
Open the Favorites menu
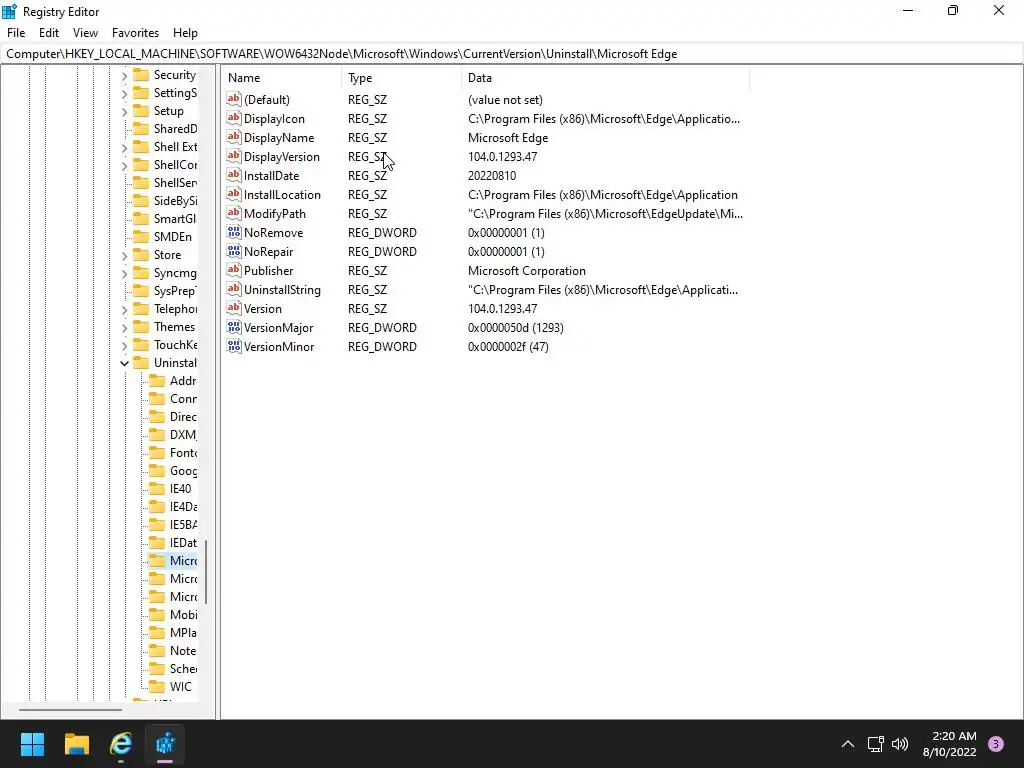[135, 33]
